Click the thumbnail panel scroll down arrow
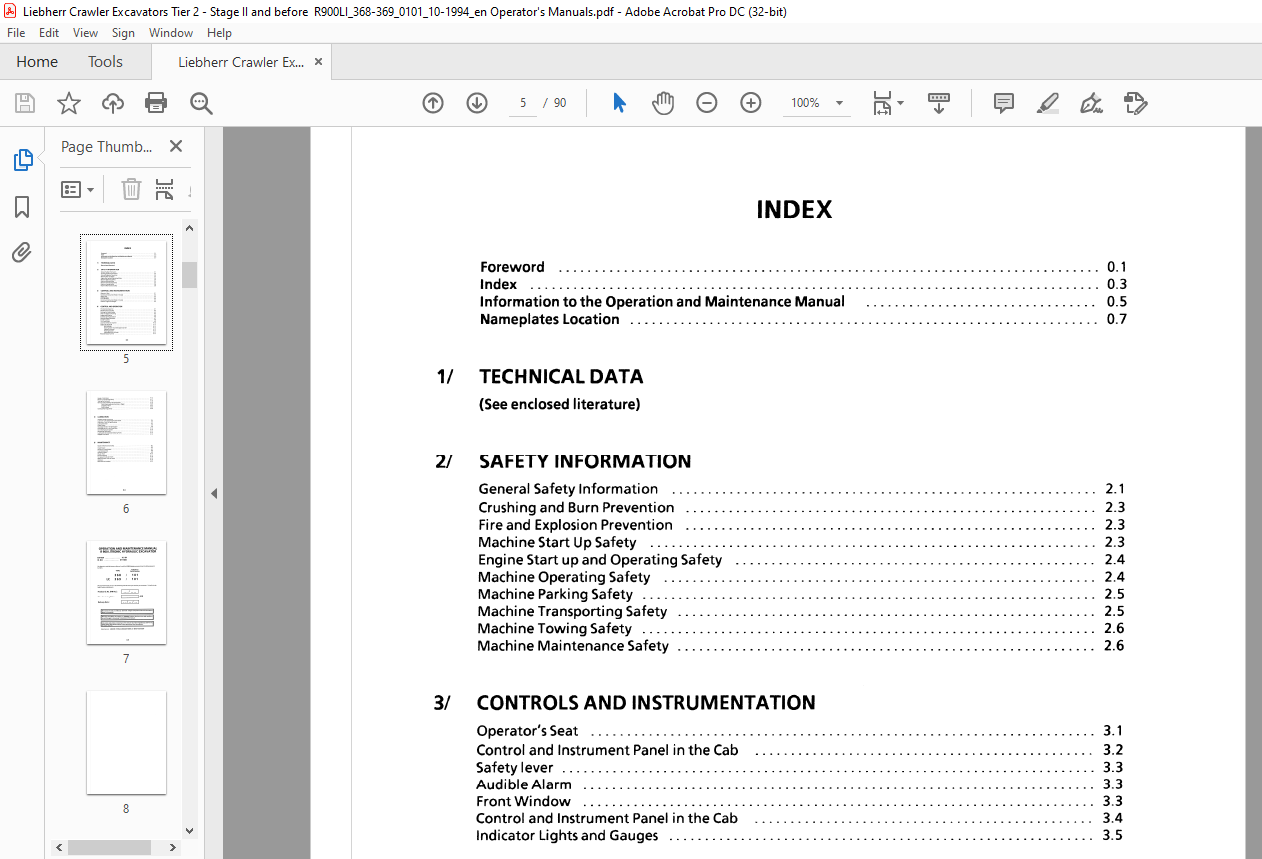 190,830
